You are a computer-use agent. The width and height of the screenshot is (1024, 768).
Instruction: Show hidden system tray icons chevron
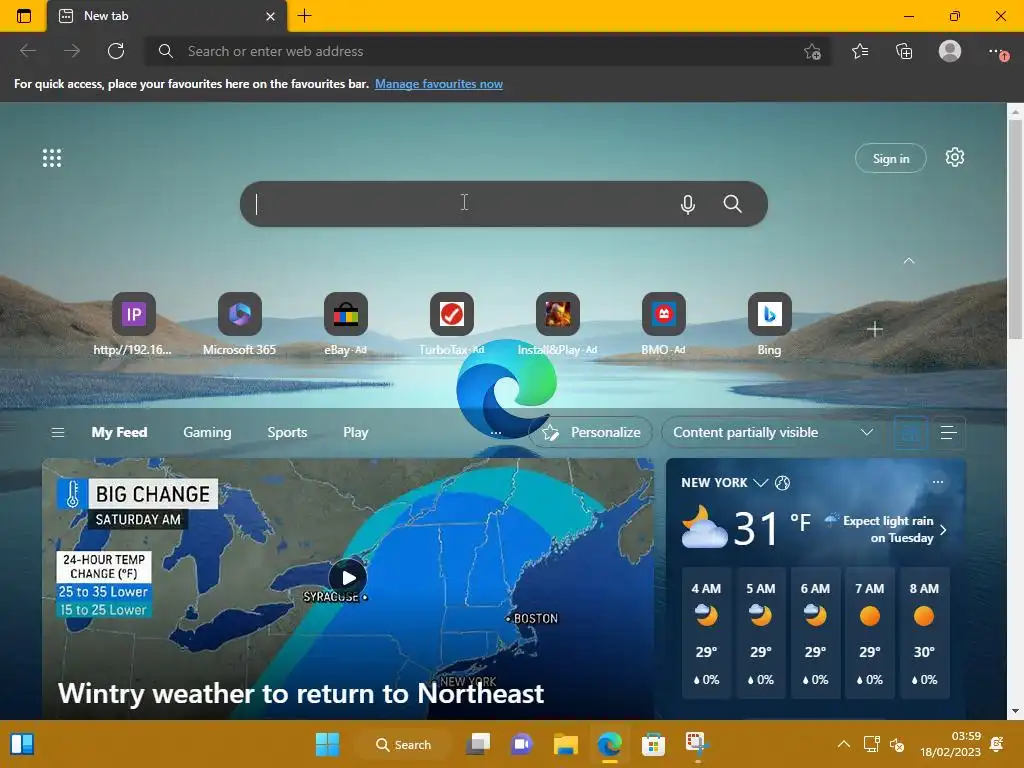(844, 744)
